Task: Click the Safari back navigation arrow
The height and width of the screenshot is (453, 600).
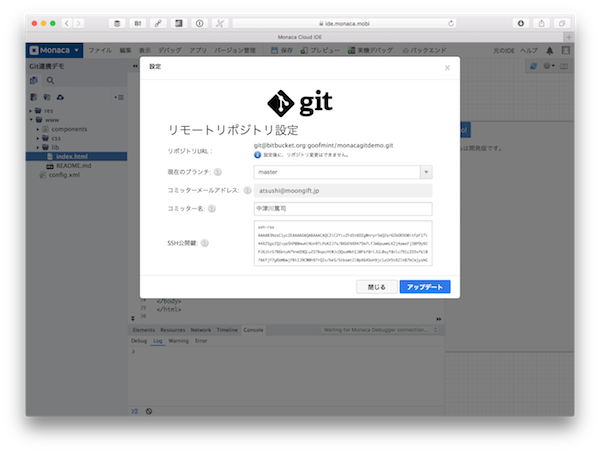Action: 67,23
